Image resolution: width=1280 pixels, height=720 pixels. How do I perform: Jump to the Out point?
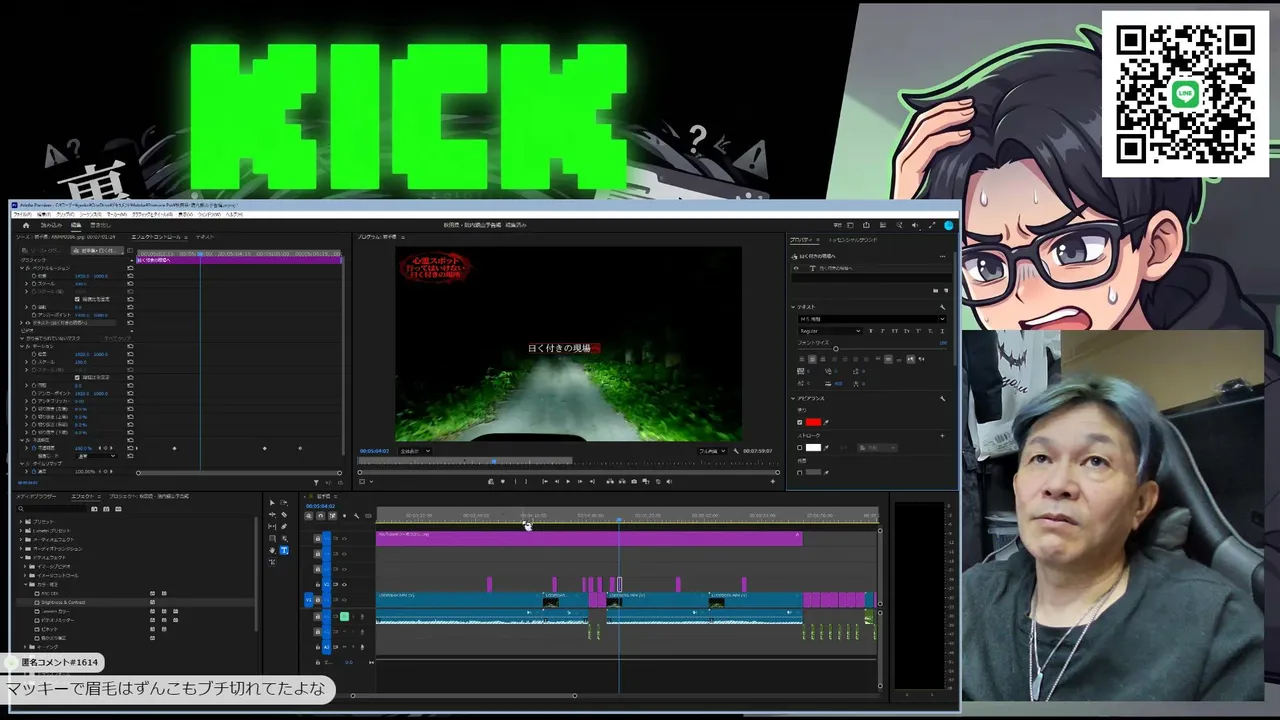[592, 481]
